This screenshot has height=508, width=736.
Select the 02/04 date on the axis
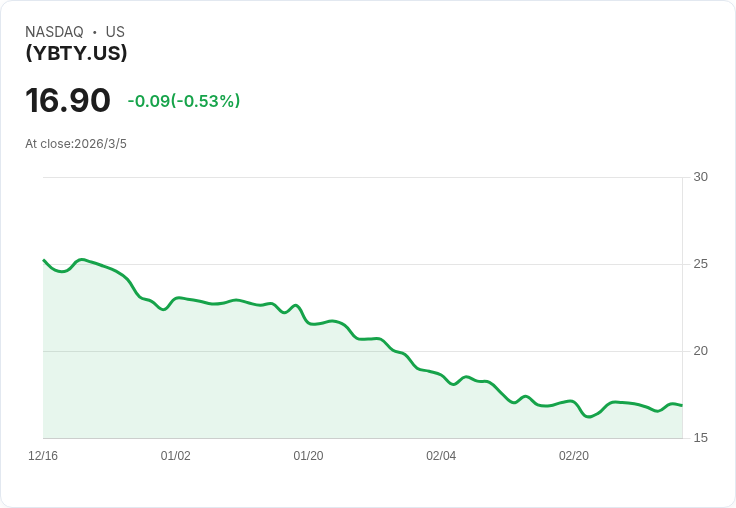tap(441, 455)
